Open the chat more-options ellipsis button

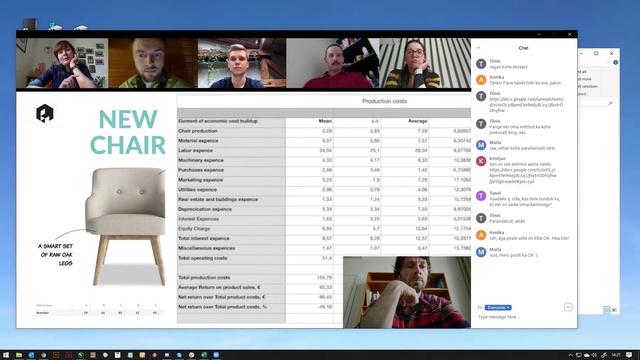pyautogui.click(x=568, y=307)
